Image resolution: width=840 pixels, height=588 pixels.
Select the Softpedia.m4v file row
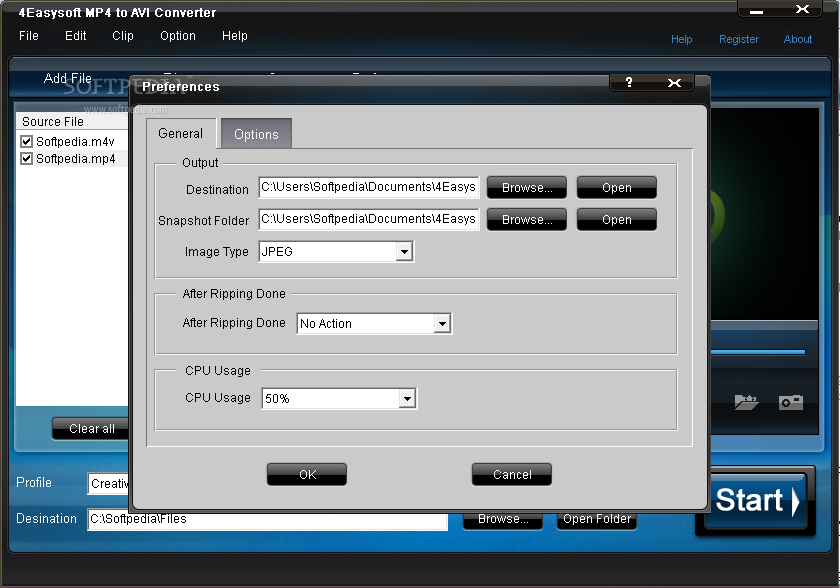point(74,141)
